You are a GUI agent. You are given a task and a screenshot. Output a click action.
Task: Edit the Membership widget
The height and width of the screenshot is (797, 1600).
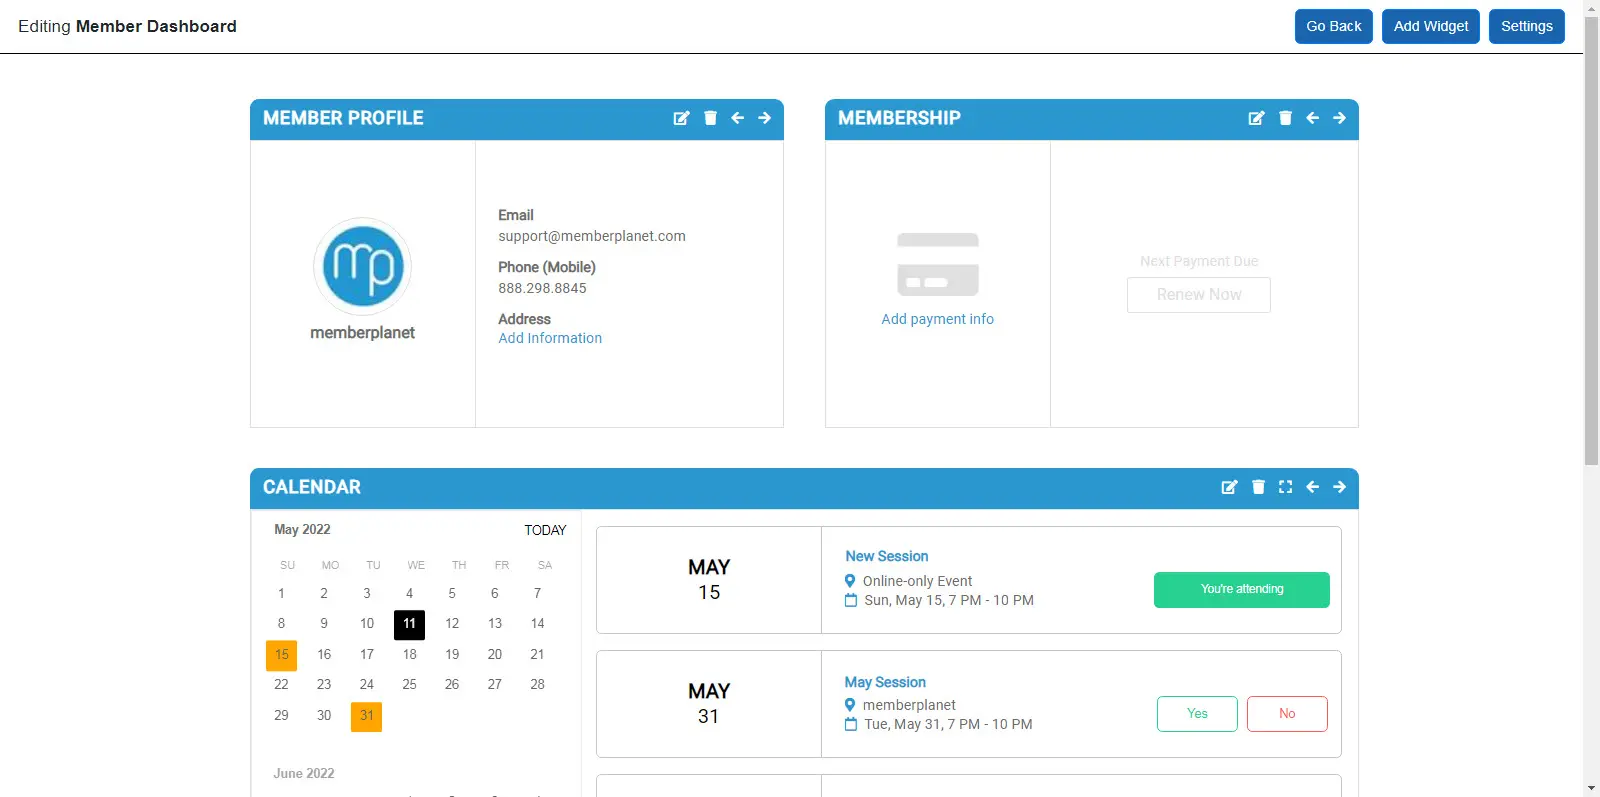pos(1256,118)
